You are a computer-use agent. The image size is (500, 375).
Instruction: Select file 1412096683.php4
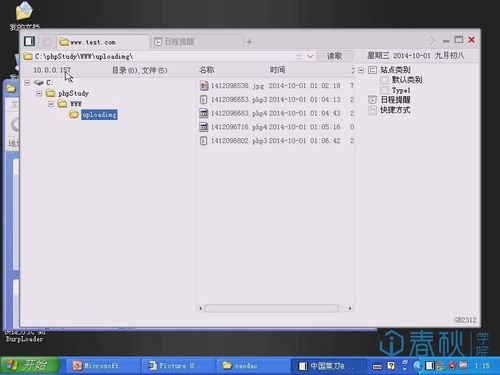point(239,113)
